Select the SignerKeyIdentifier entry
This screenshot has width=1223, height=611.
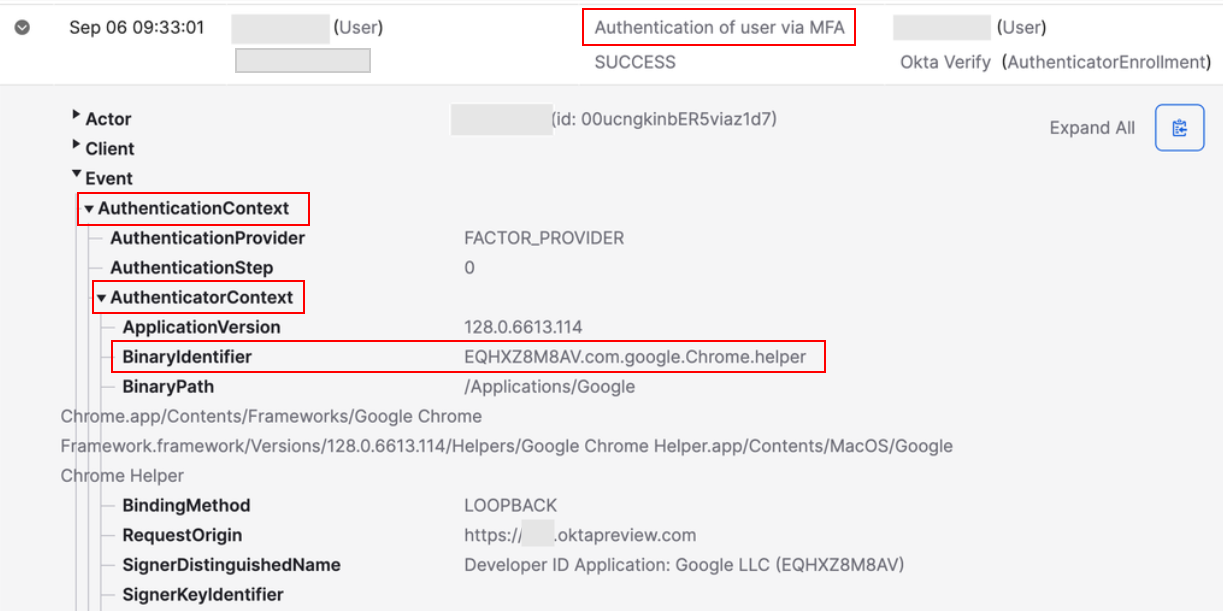click(x=203, y=594)
